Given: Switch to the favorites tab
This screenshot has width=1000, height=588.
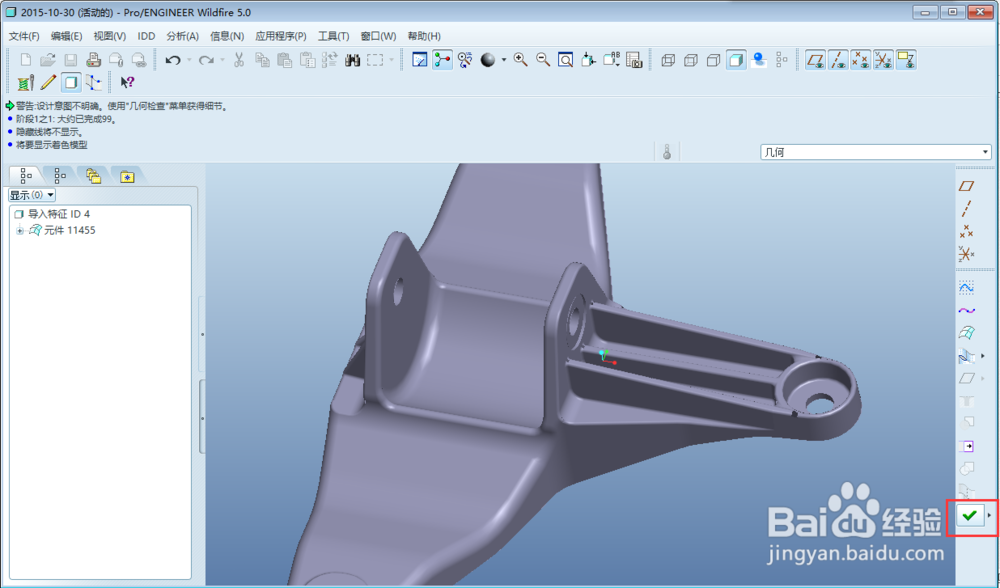Looking at the screenshot, I should 127,175.
